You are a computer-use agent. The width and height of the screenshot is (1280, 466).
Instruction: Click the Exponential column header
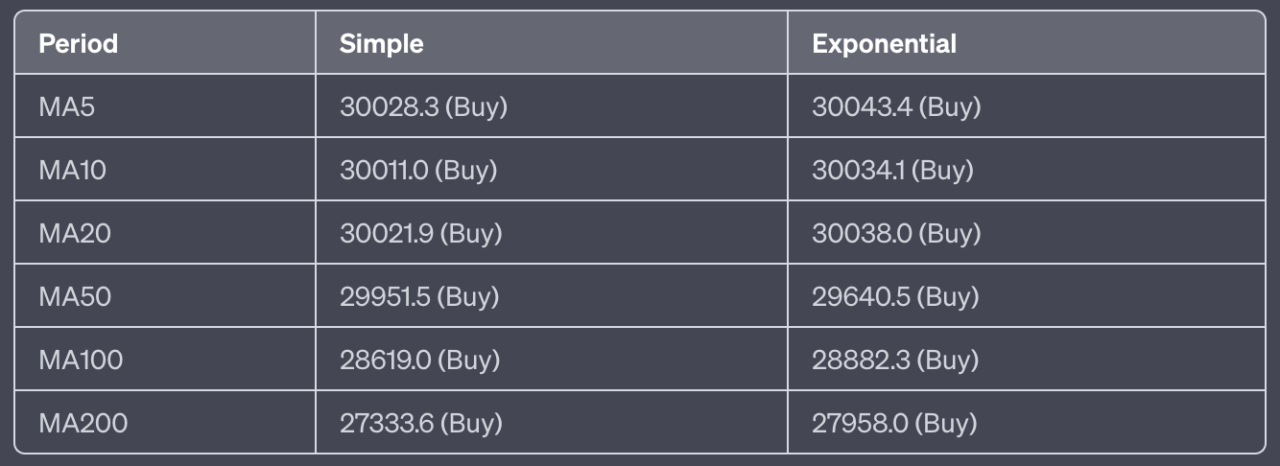[x=884, y=44]
